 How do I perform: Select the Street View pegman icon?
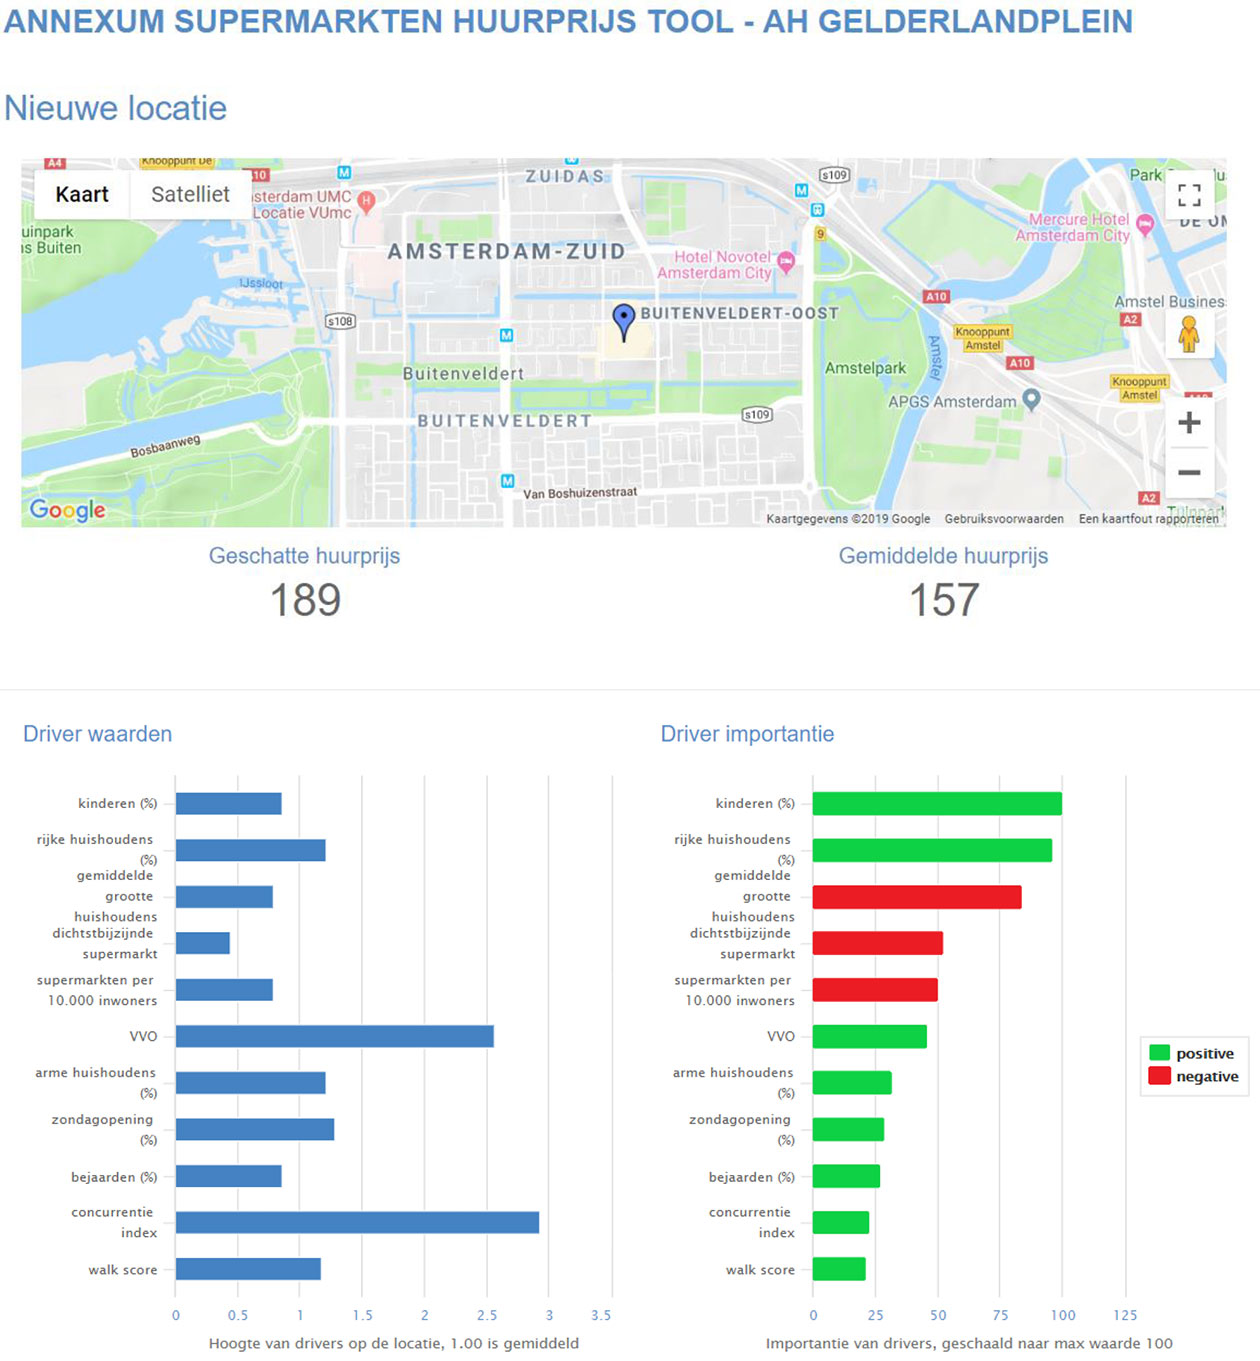click(1189, 333)
